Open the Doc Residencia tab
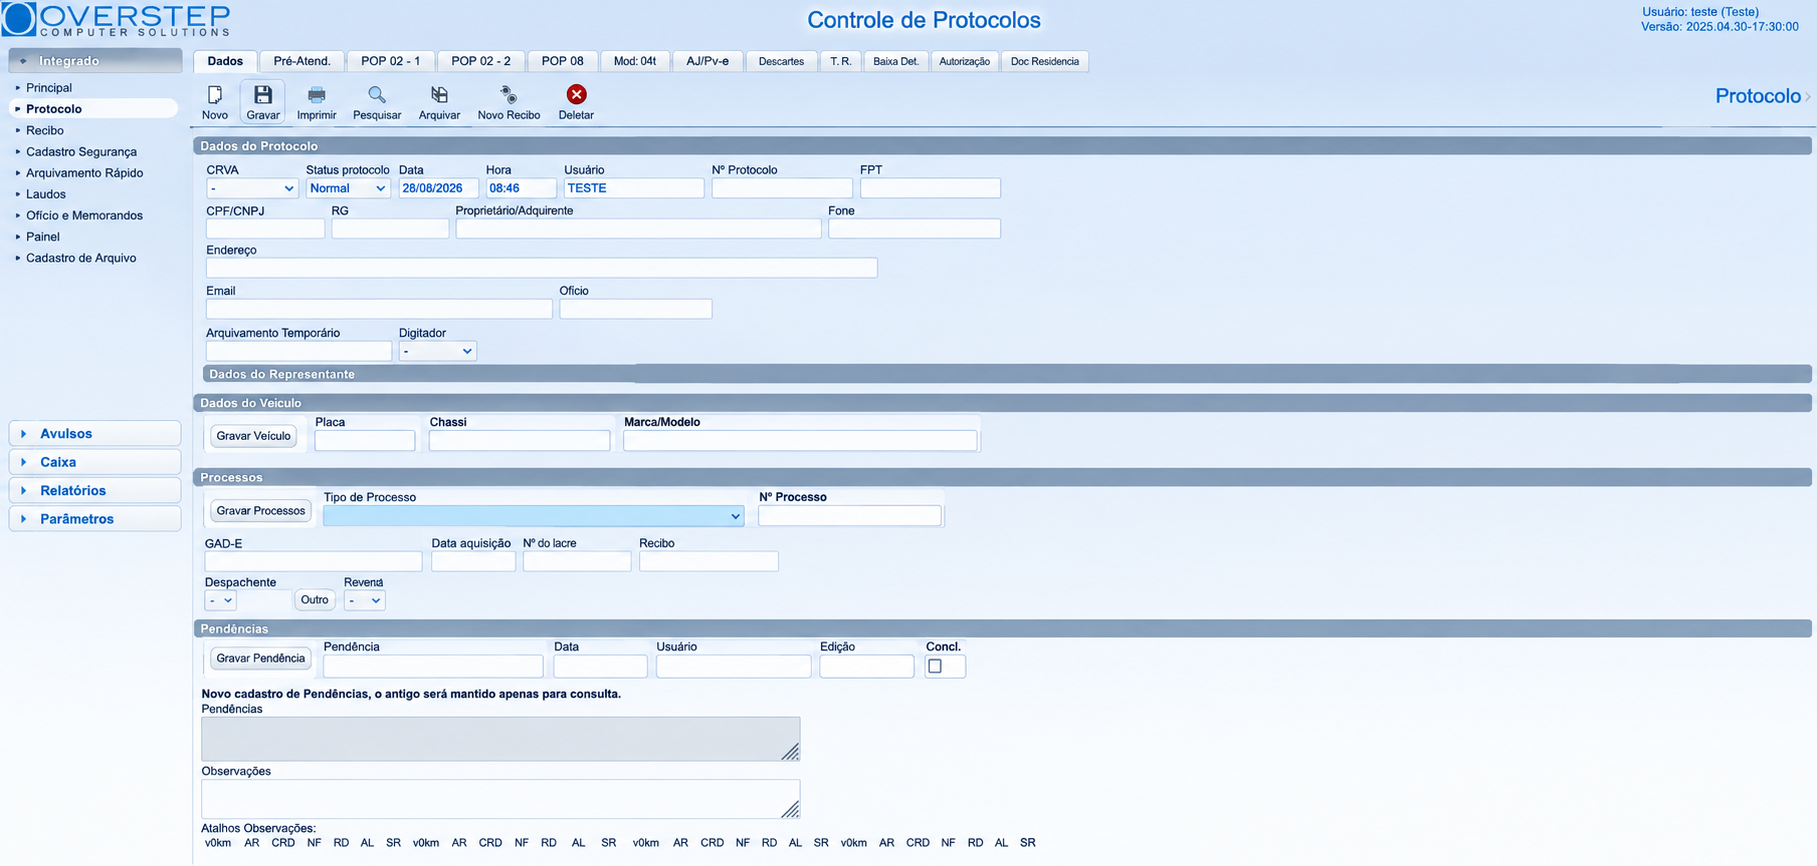 1045,61
